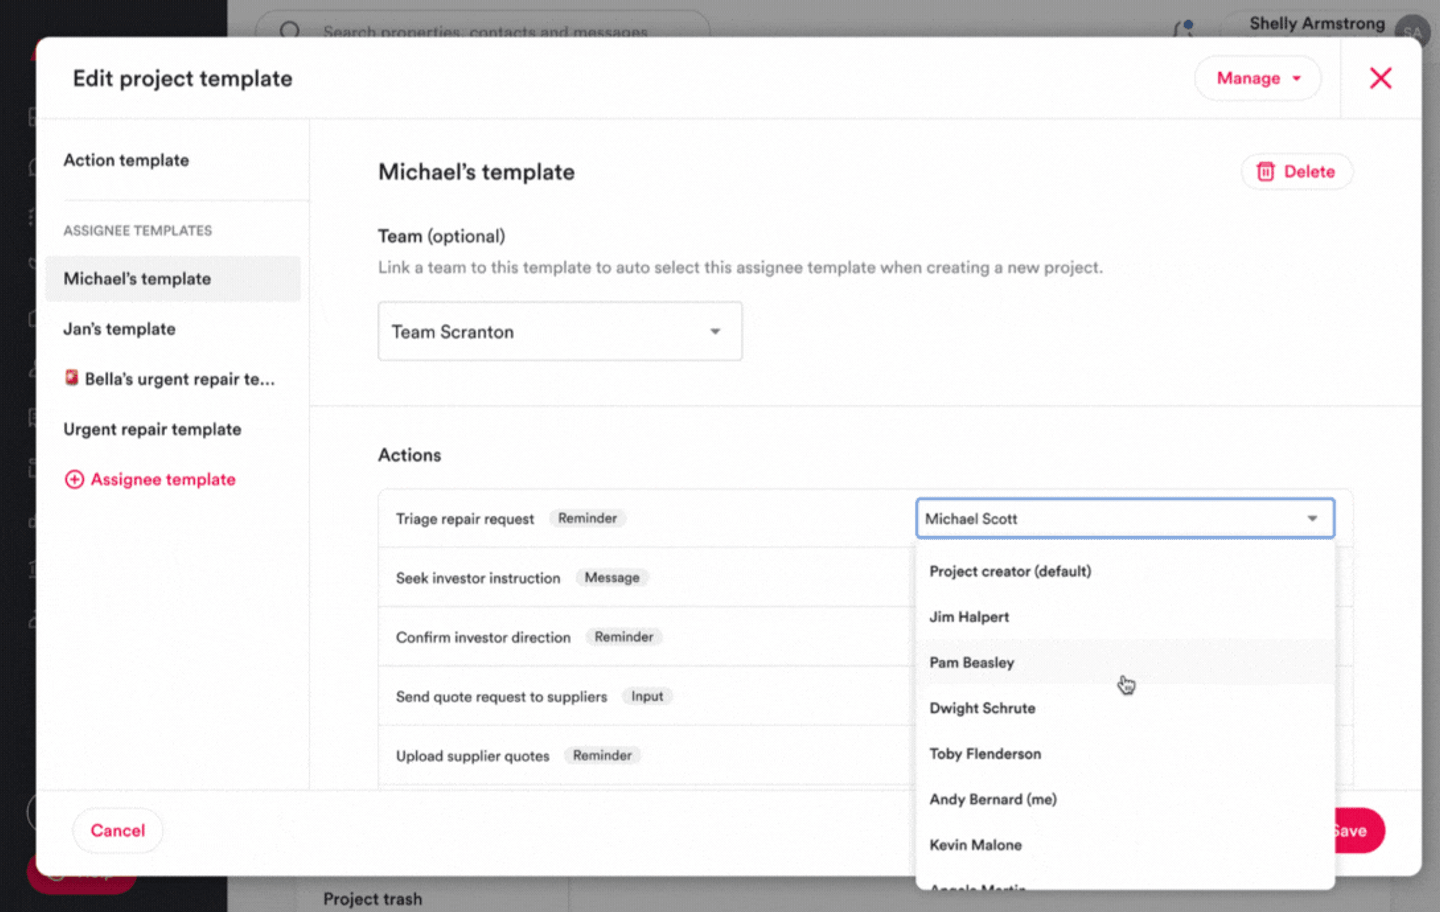Viewport: 1440px width, 912px height.
Task: Open the Manage dropdown menu
Action: [x=1258, y=78]
